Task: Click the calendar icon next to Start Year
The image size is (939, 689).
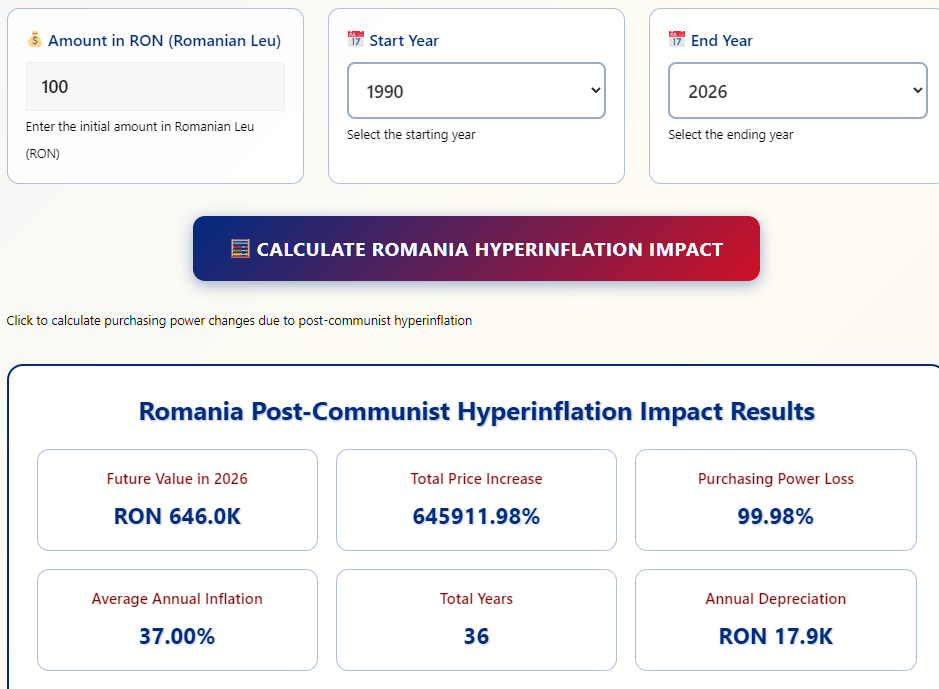Action: pyautogui.click(x=356, y=40)
